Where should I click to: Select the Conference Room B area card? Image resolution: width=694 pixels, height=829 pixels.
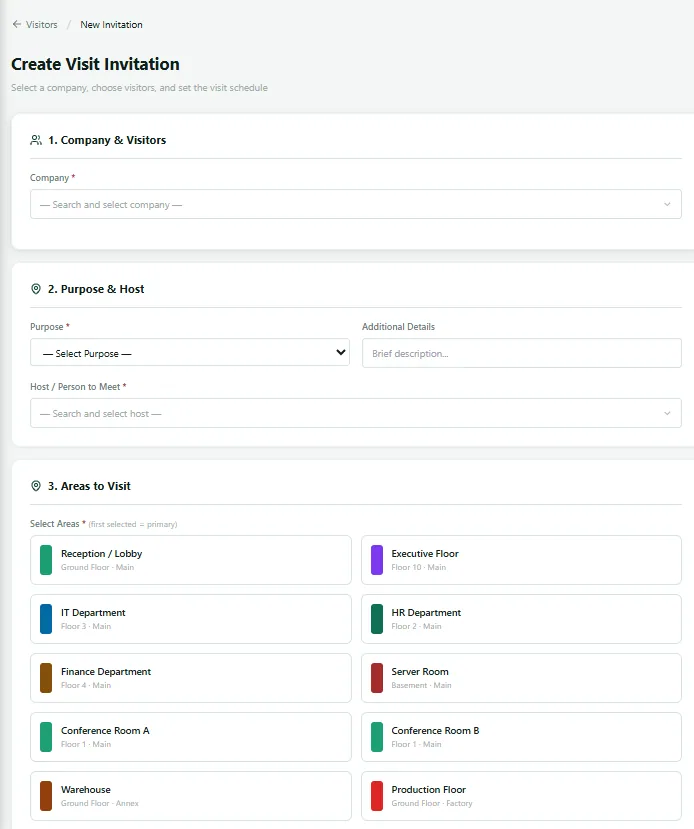point(521,737)
